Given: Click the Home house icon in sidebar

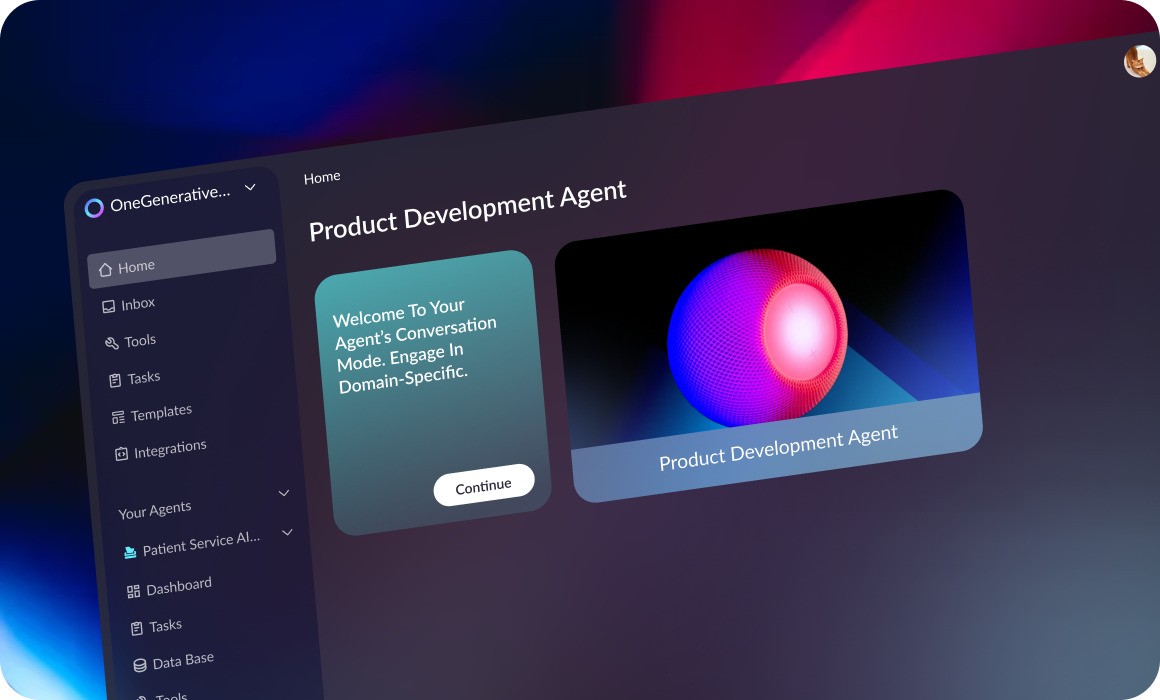Looking at the screenshot, I should (106, 269).
